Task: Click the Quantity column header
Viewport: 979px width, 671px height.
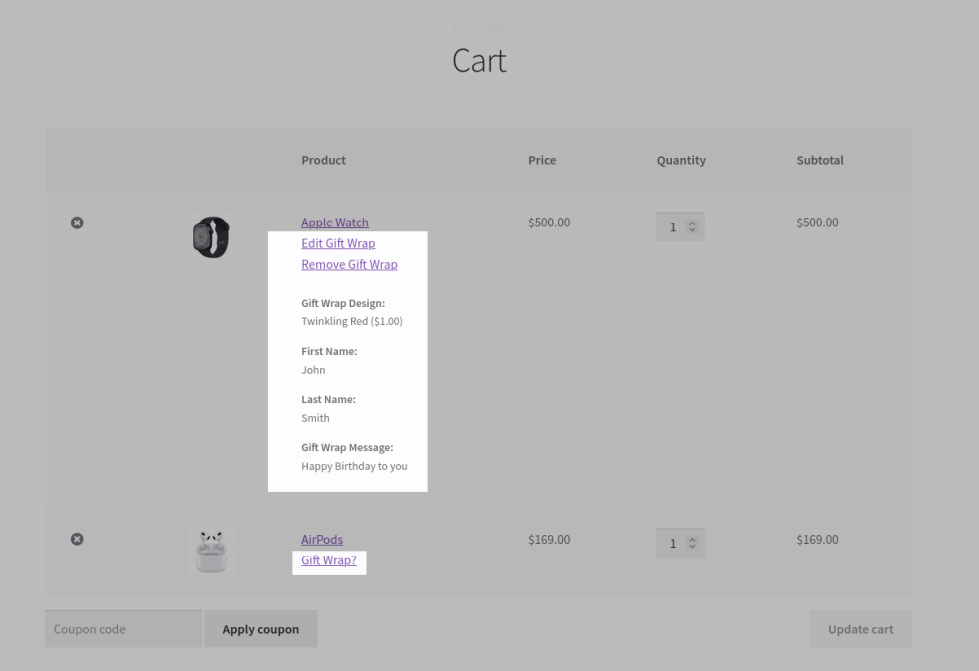Action: coord(681,160)
